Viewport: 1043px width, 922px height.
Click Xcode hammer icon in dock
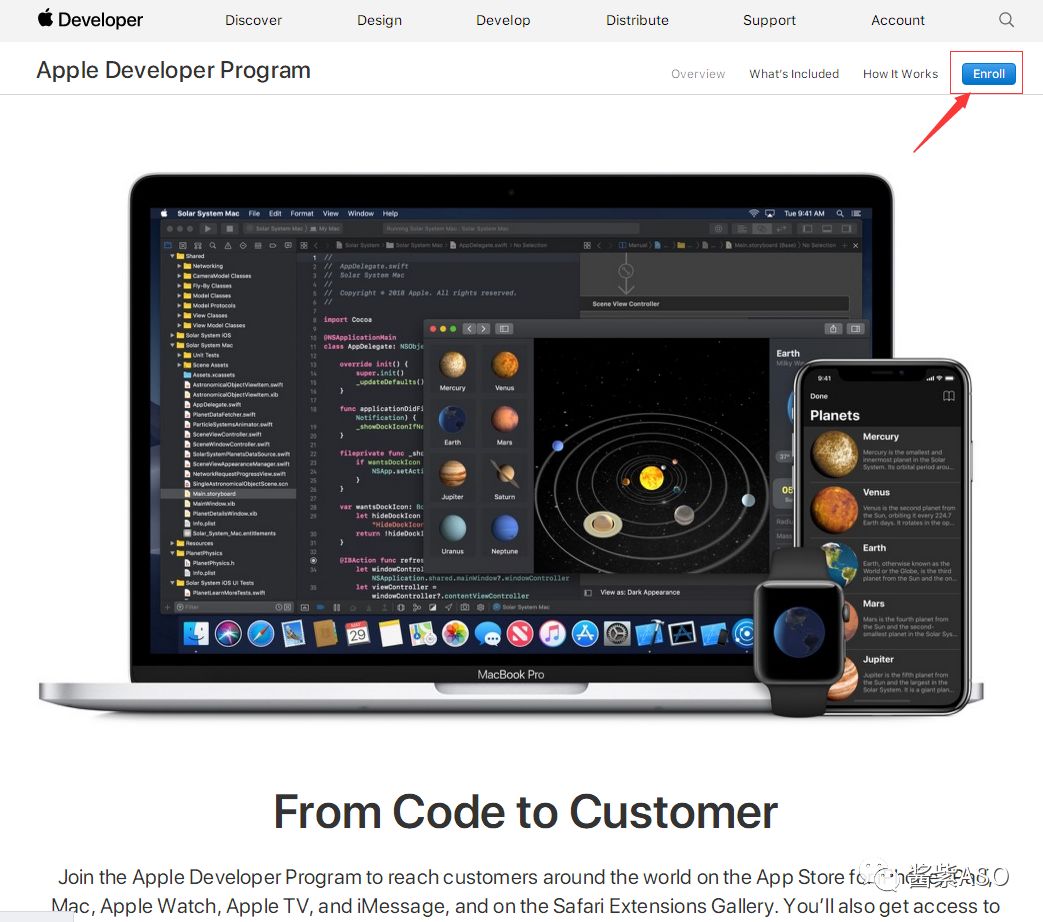tap(650, 633)
